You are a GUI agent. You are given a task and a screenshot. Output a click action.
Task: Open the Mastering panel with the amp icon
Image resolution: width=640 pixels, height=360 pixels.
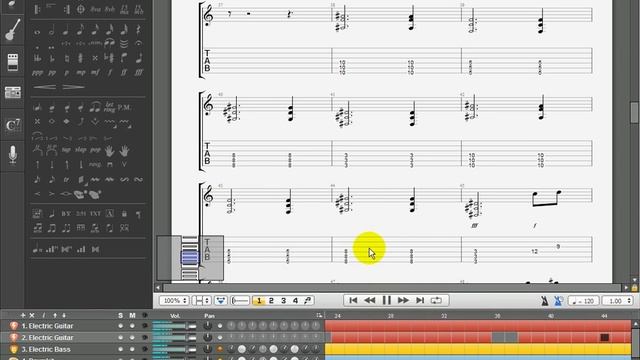coord(13,93)
